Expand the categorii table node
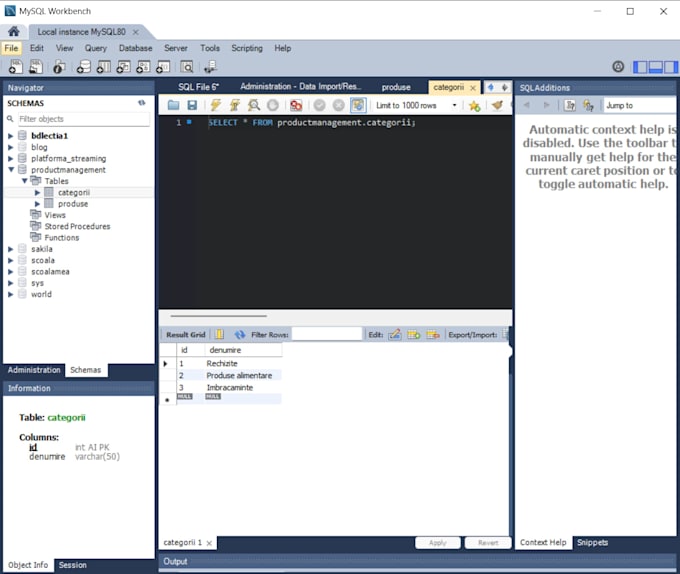The width and height of the screenshot is (680, 574). coord(37,192)
